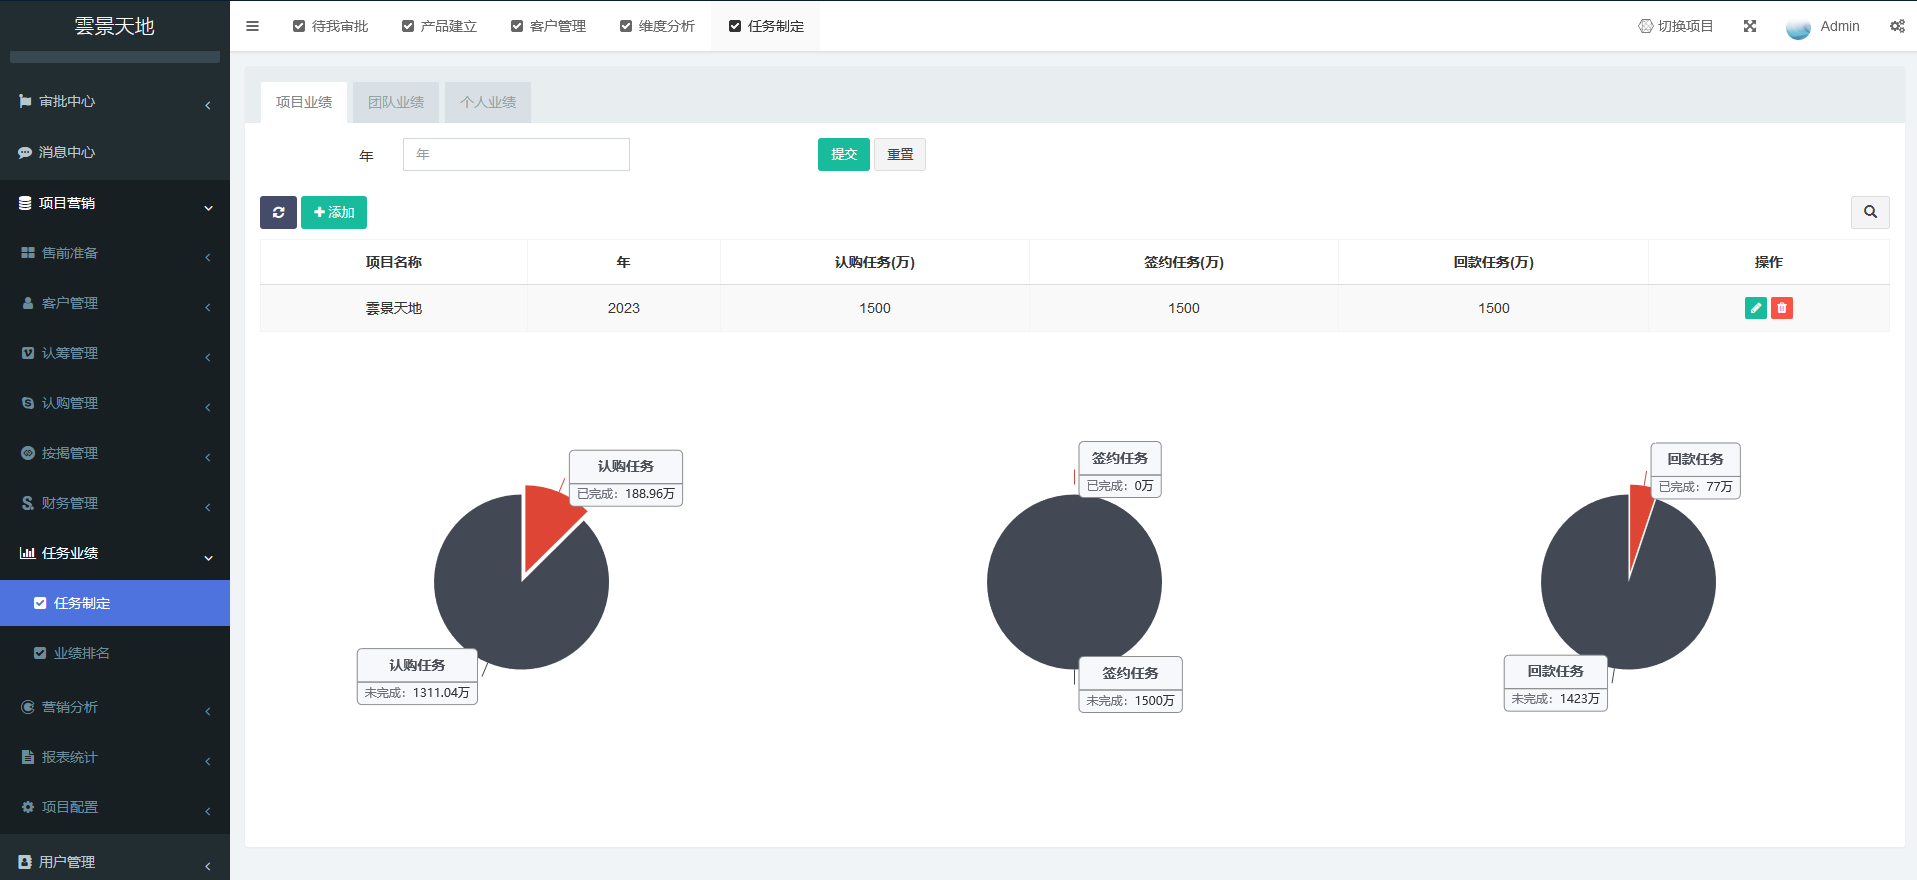1917x880 pixels.
Task: Click the 回款任务(万) column header
Action: 1493,262
